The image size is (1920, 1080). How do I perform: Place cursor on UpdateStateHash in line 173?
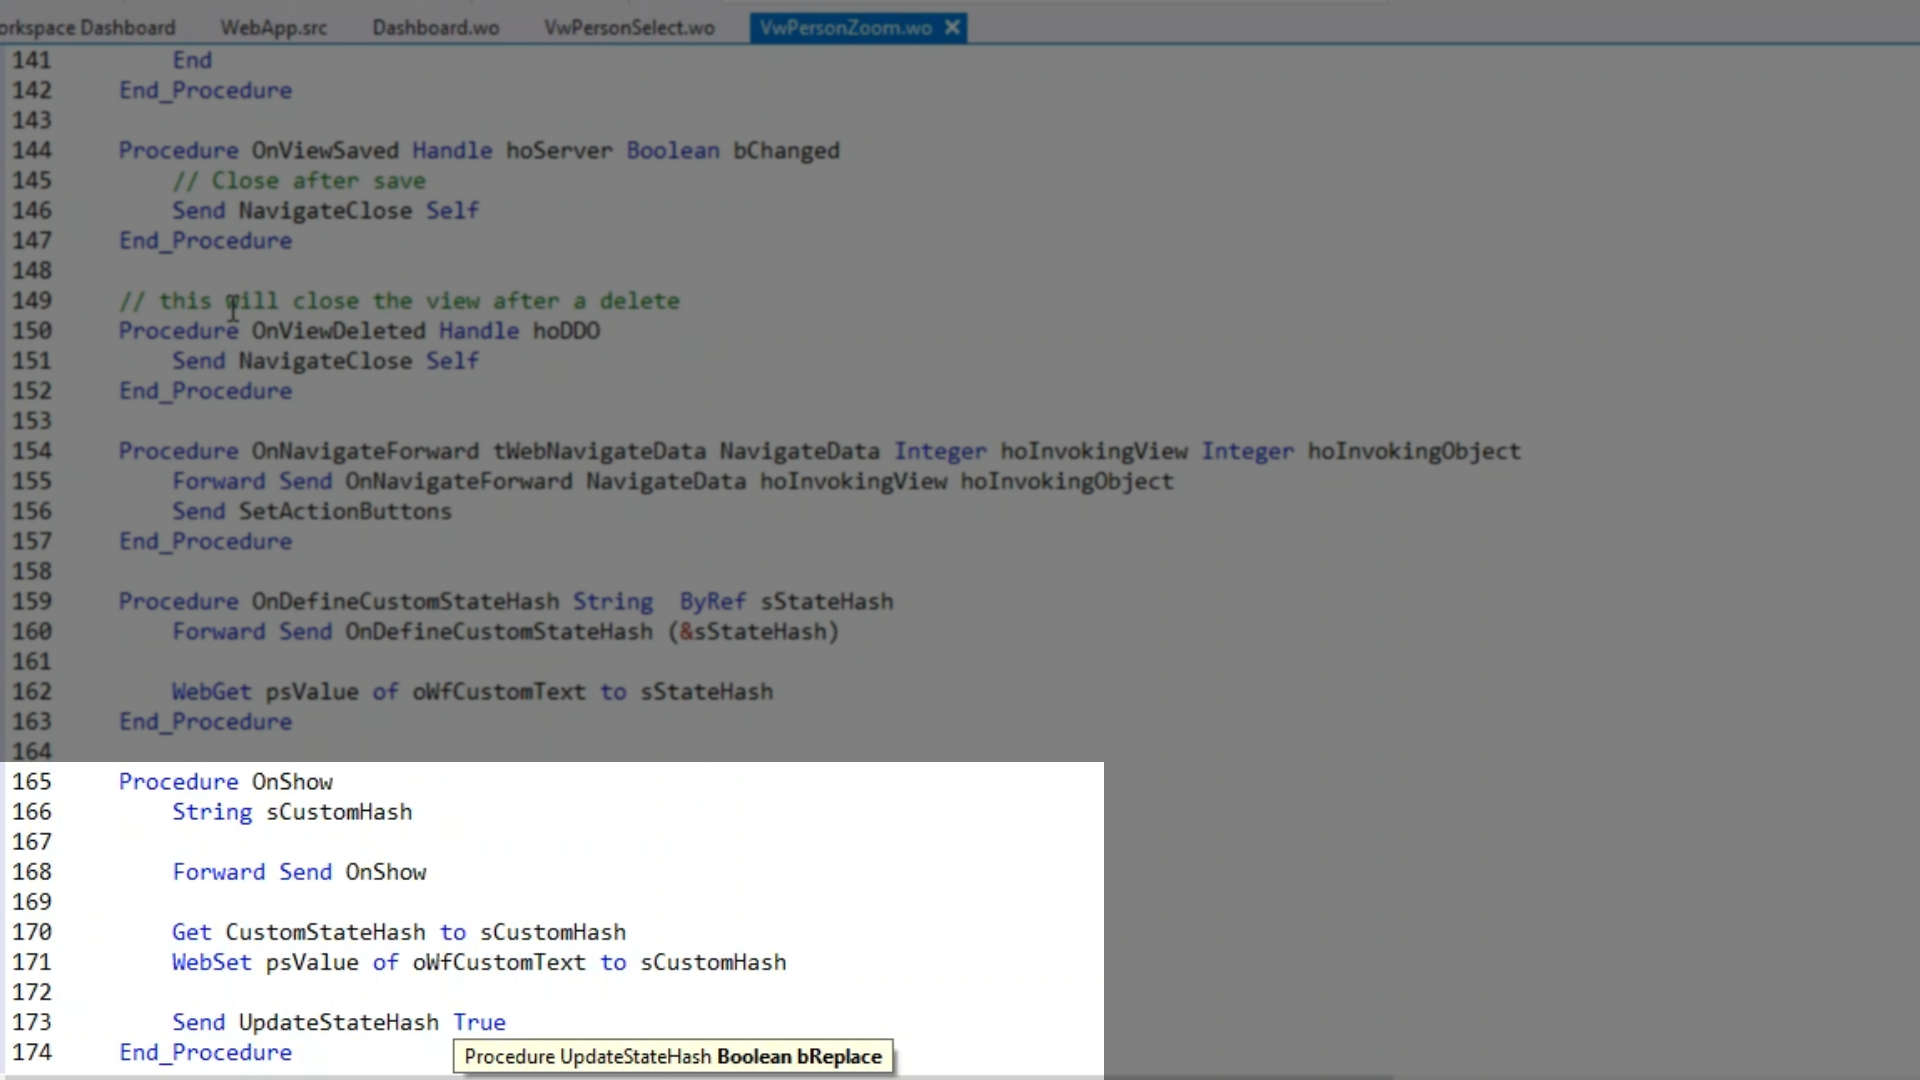[x=338, y=1023]
